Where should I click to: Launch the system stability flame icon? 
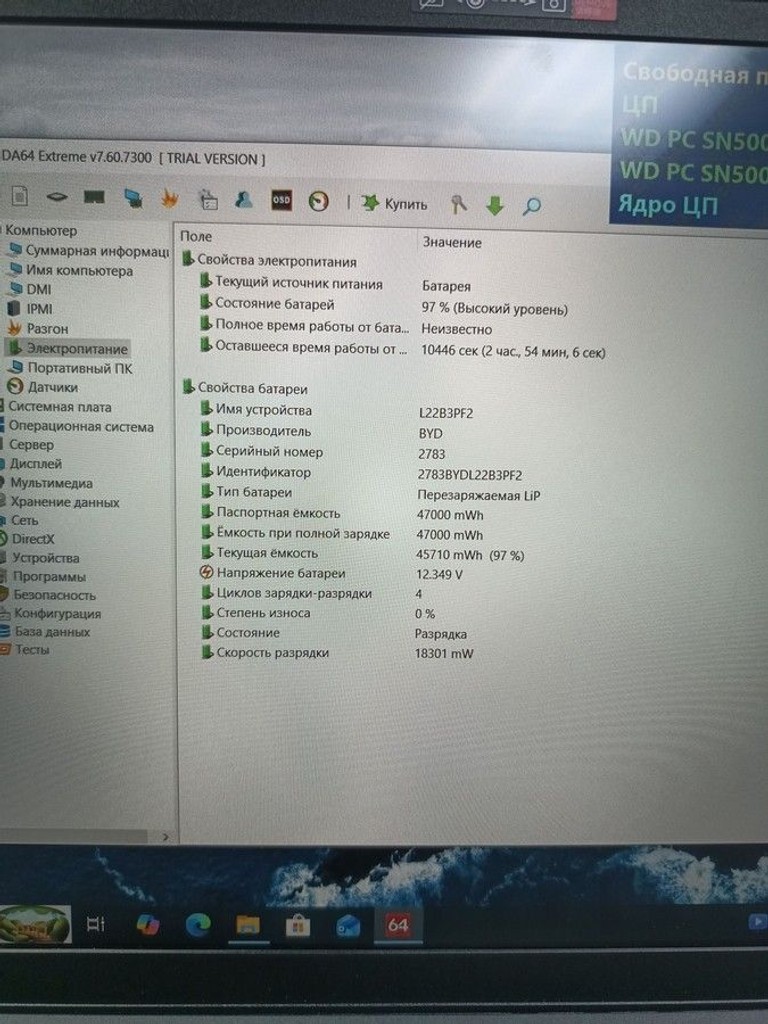[x=170, y=199]
